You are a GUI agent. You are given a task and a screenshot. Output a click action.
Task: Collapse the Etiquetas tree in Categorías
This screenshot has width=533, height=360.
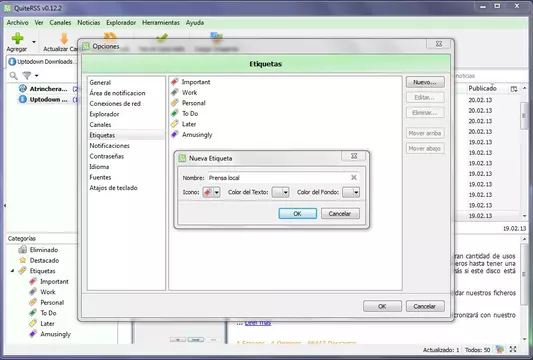tap(13, 271)
